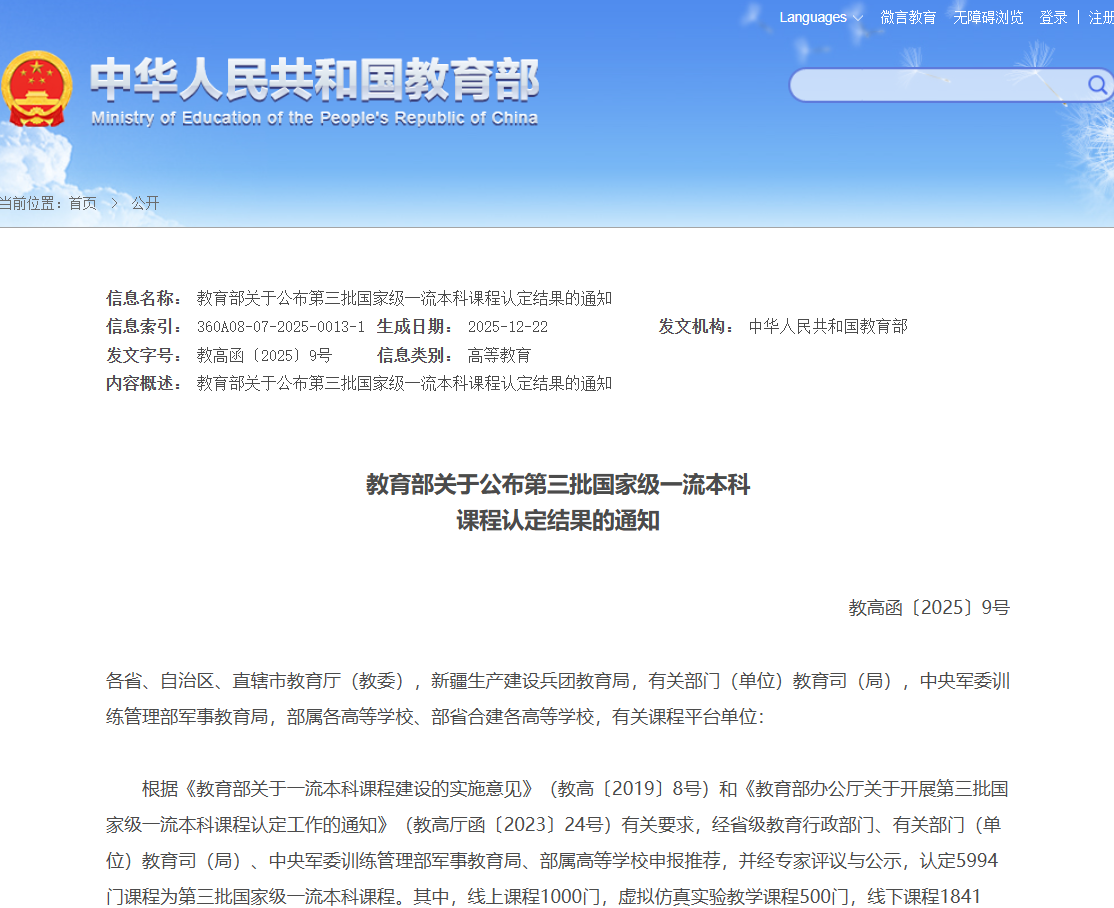Viewport: 1114px width, 908px height.
Task: Click the English Ministry of Education subtitle
Action: point(314,118)
